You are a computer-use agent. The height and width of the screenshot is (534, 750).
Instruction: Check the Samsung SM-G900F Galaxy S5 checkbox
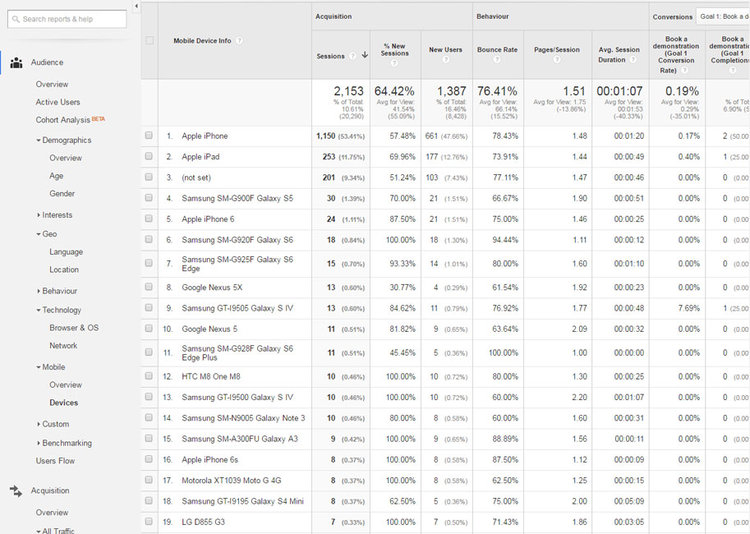coord(149,198)
